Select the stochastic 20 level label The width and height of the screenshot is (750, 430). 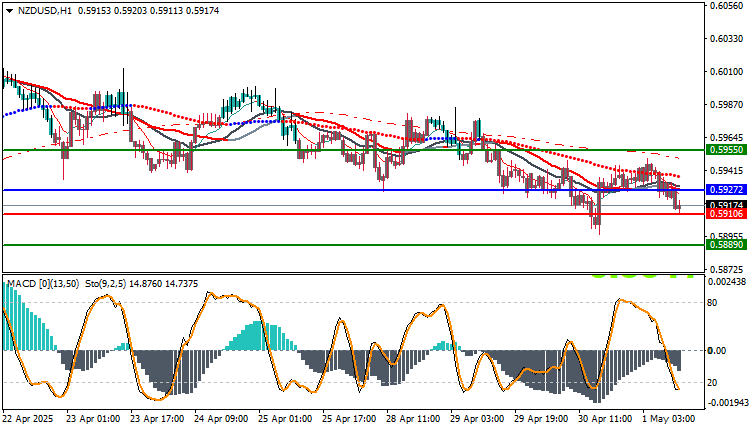tap(712, 383)
